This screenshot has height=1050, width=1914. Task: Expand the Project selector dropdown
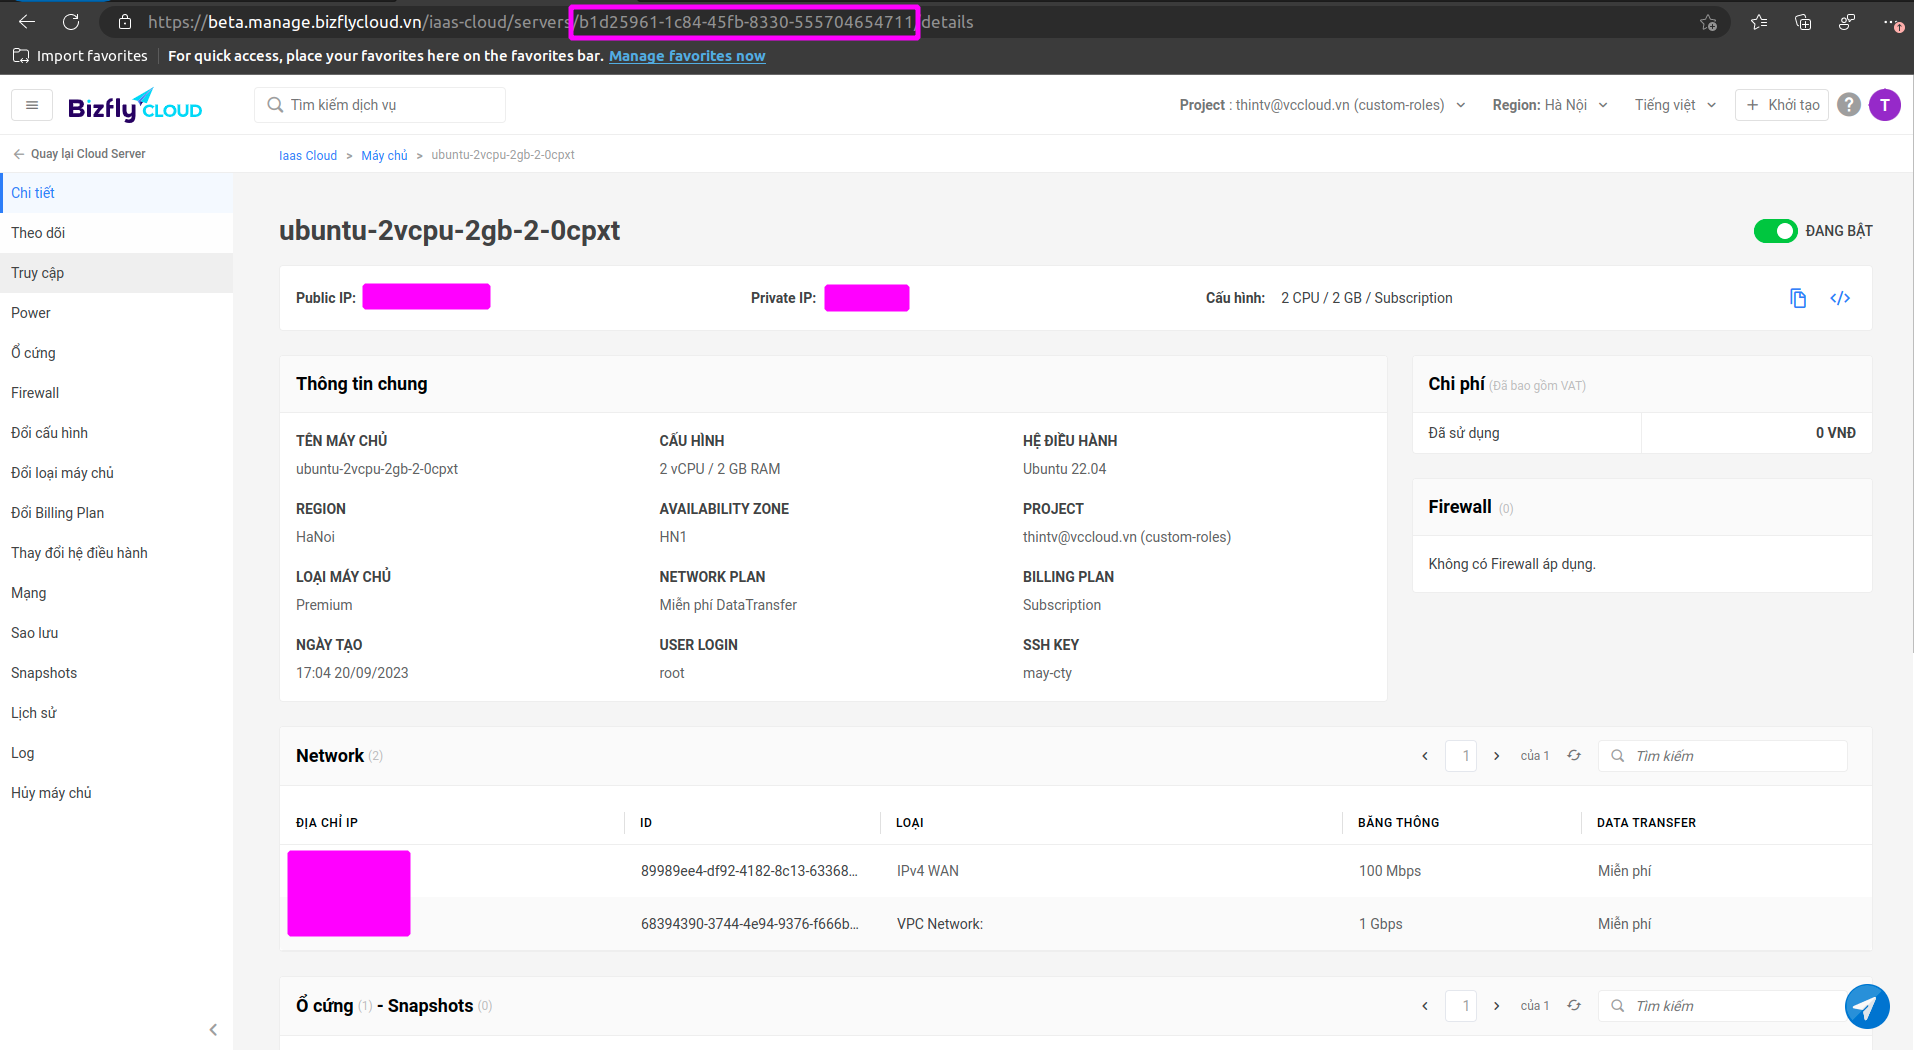click(x=1322, y=105)
